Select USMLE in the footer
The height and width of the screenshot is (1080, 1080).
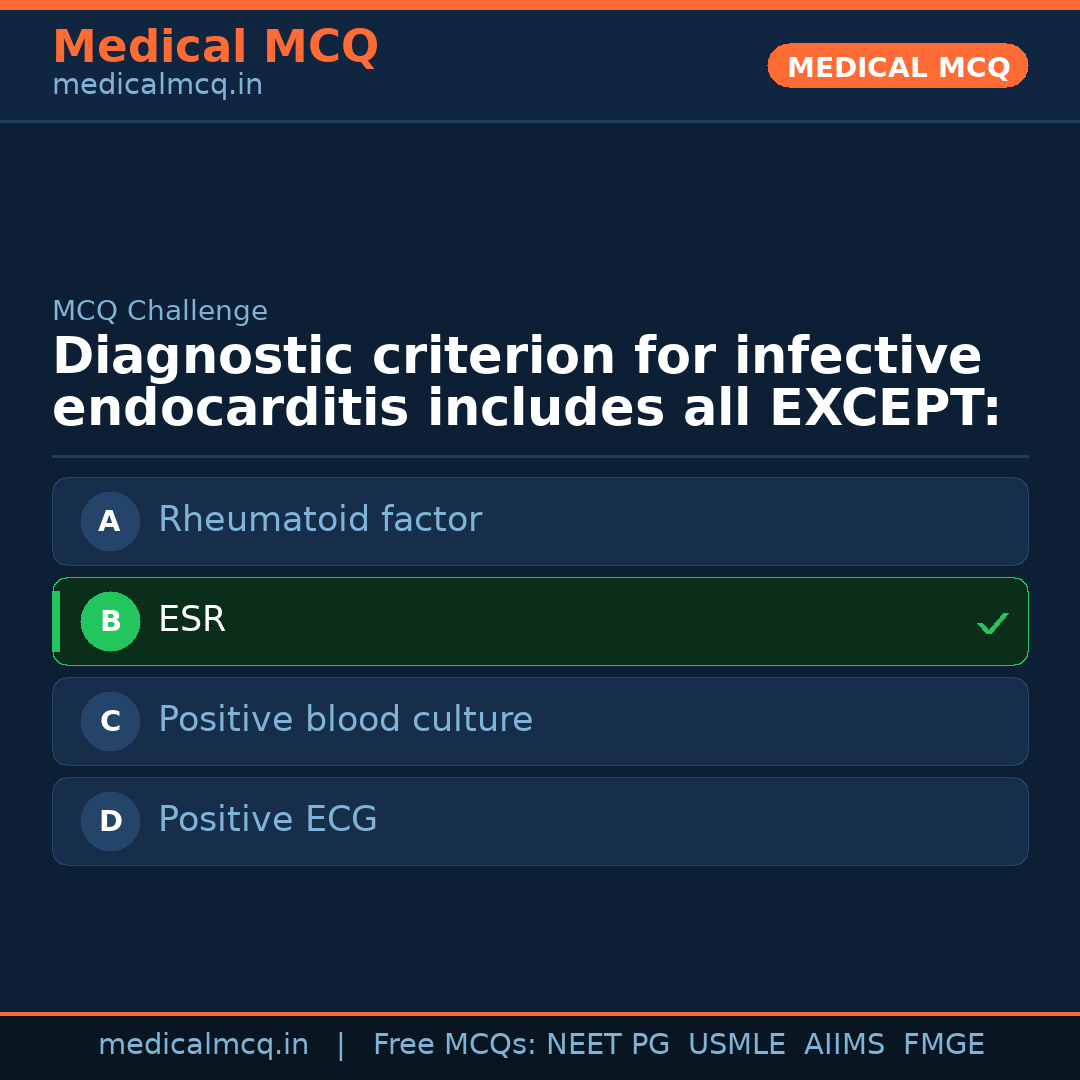(736, 1045)
